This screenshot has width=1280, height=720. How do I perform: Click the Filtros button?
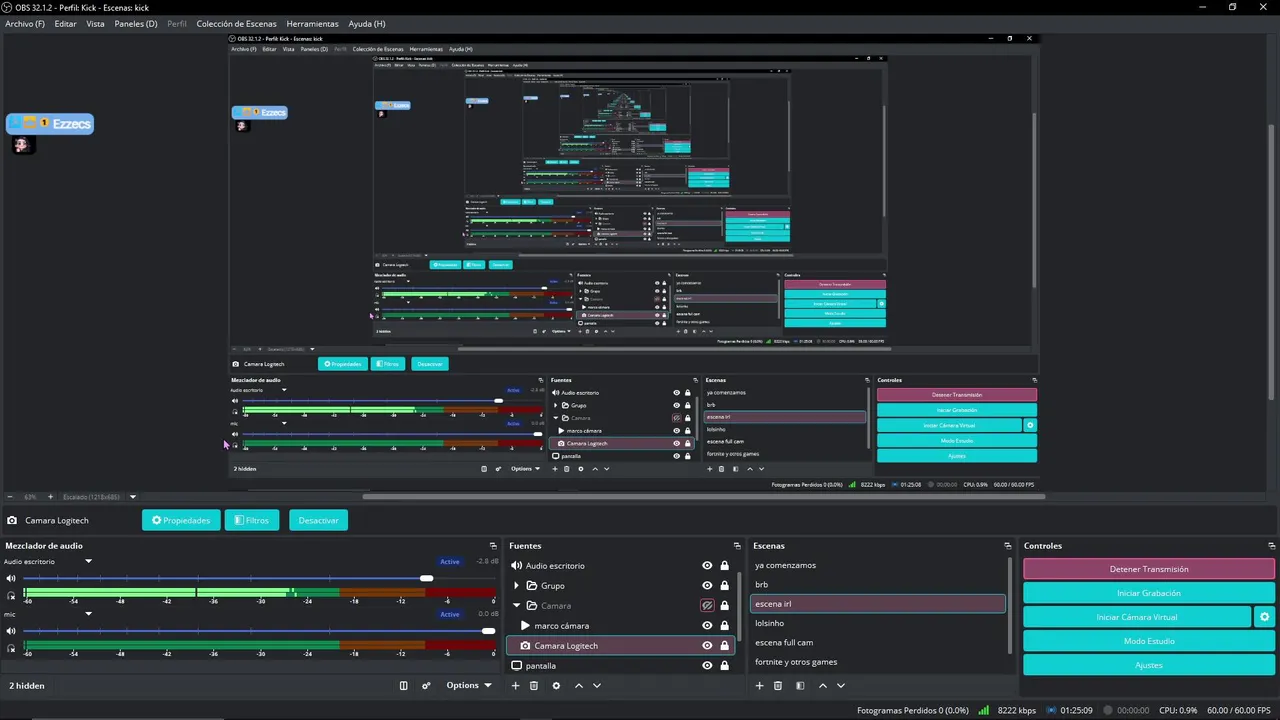(x=251, y=520)
